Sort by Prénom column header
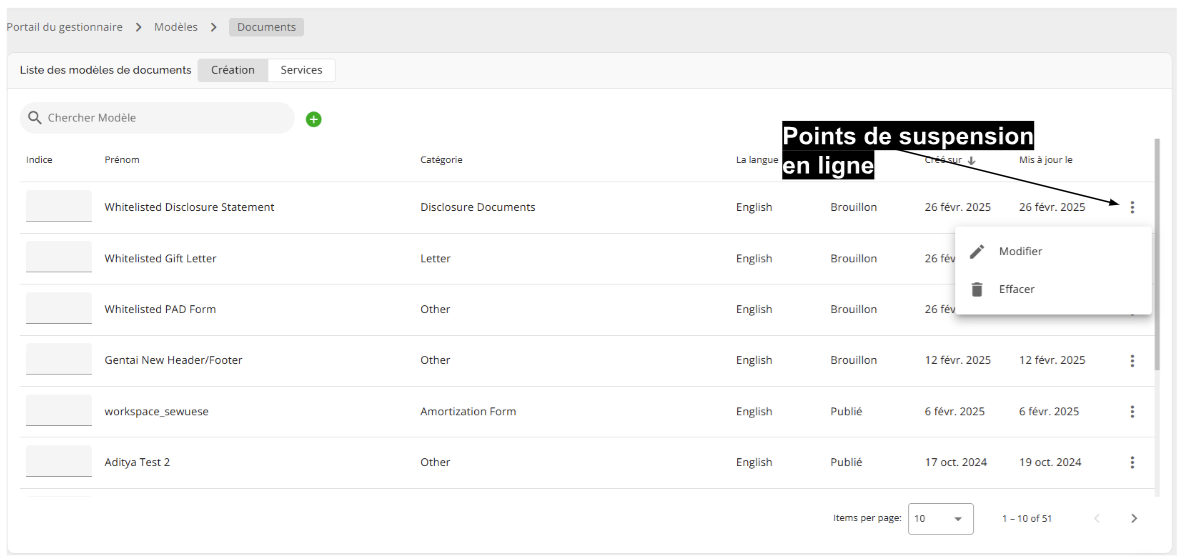This screenshot has height=560, width=1189. [x=122, y=160]
